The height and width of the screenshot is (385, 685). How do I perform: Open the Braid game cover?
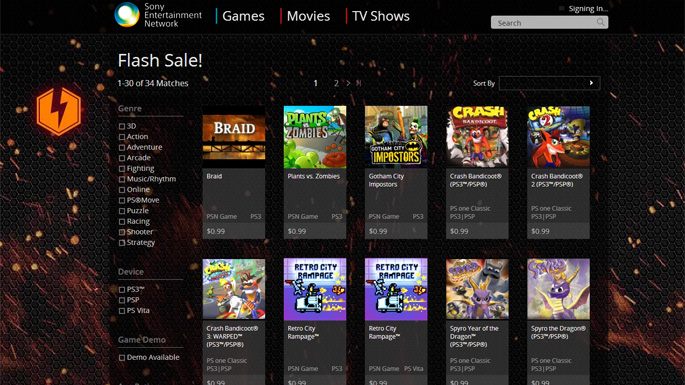click(x=234, y=137)
